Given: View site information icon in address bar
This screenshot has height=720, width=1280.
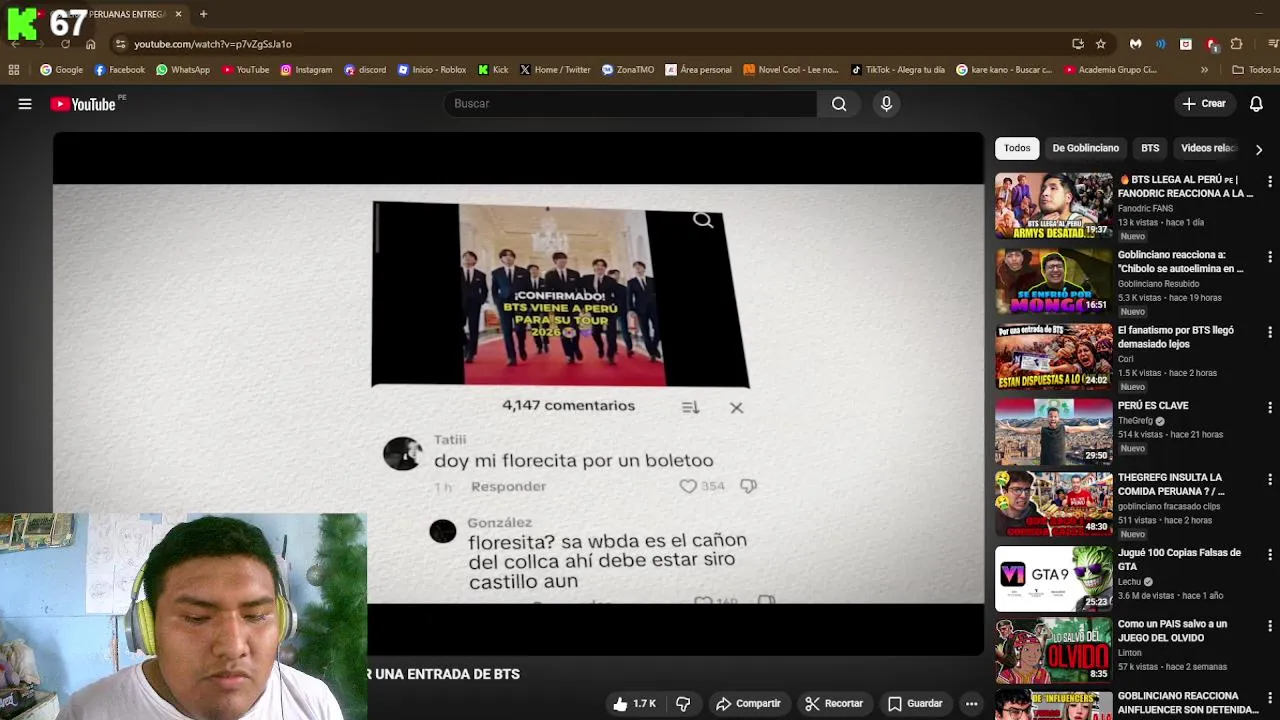Looking at the screenshot, I should coord(120,44).
